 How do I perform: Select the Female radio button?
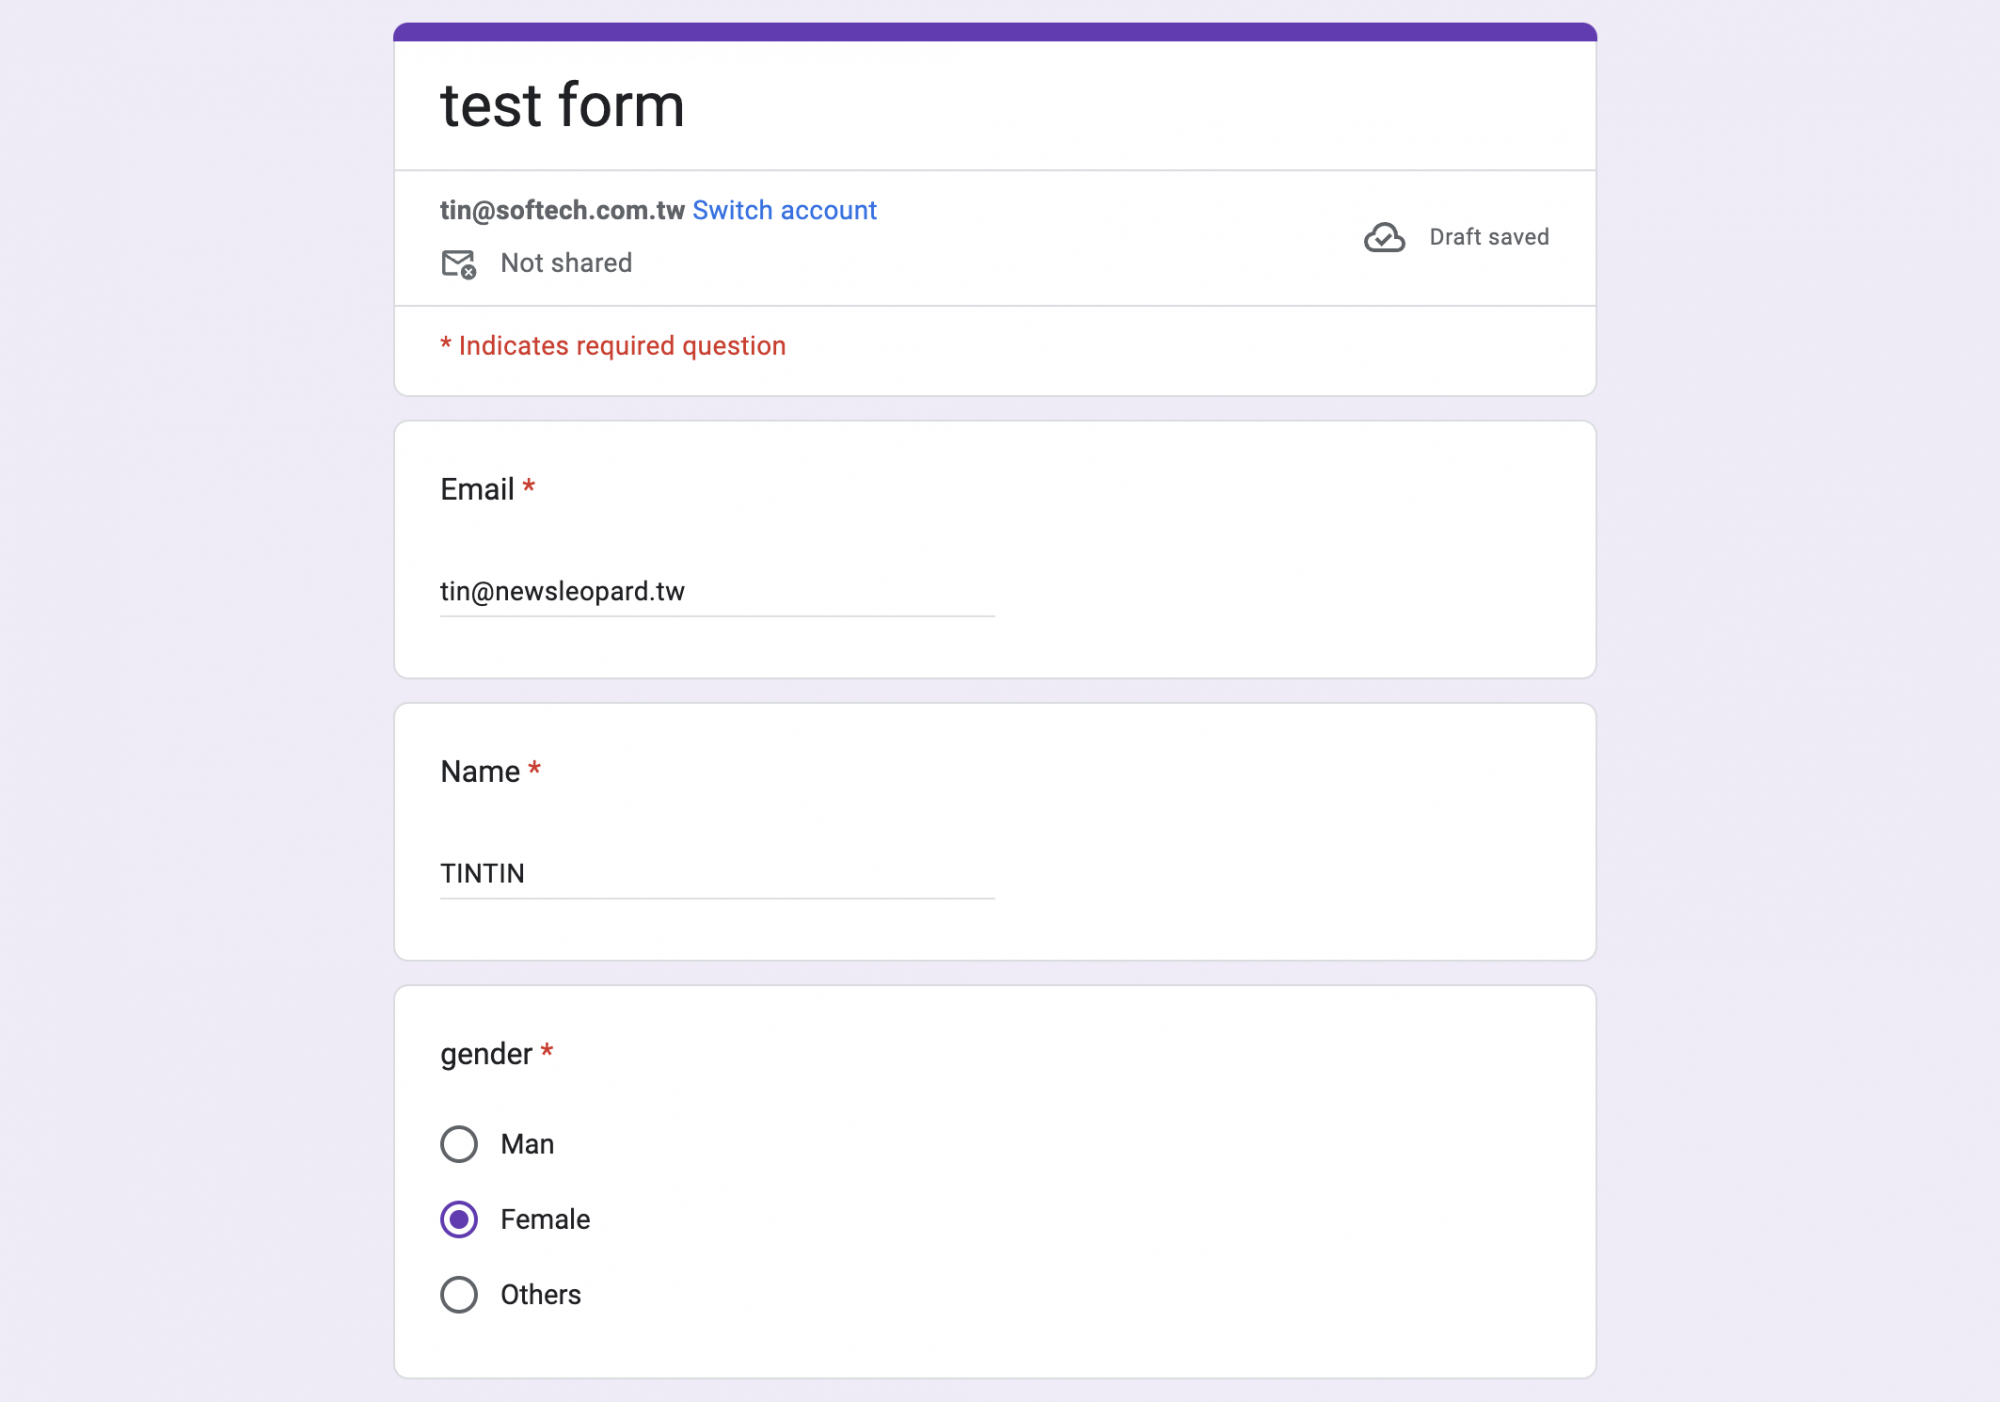459,1219
